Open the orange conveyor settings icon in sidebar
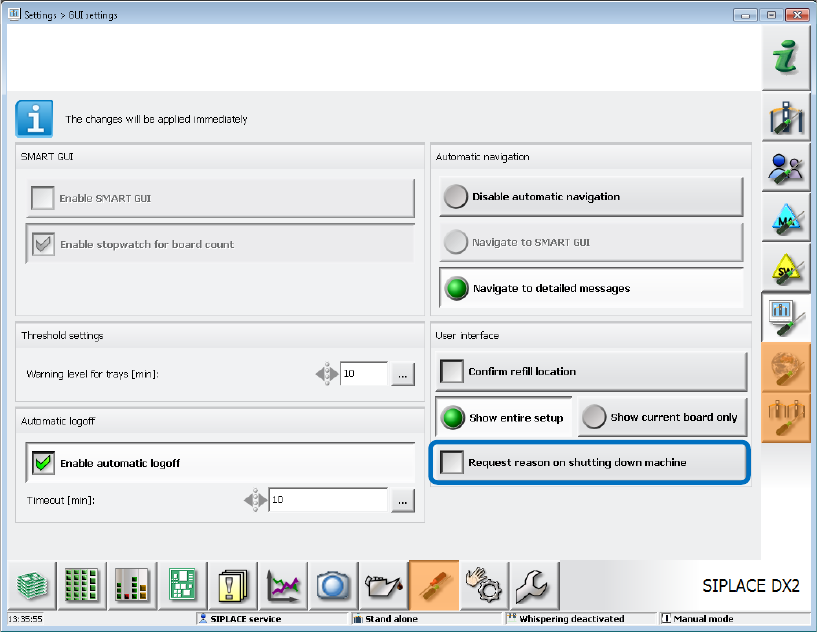The height and width of the screenshot is (632, 817). (786, 418)
